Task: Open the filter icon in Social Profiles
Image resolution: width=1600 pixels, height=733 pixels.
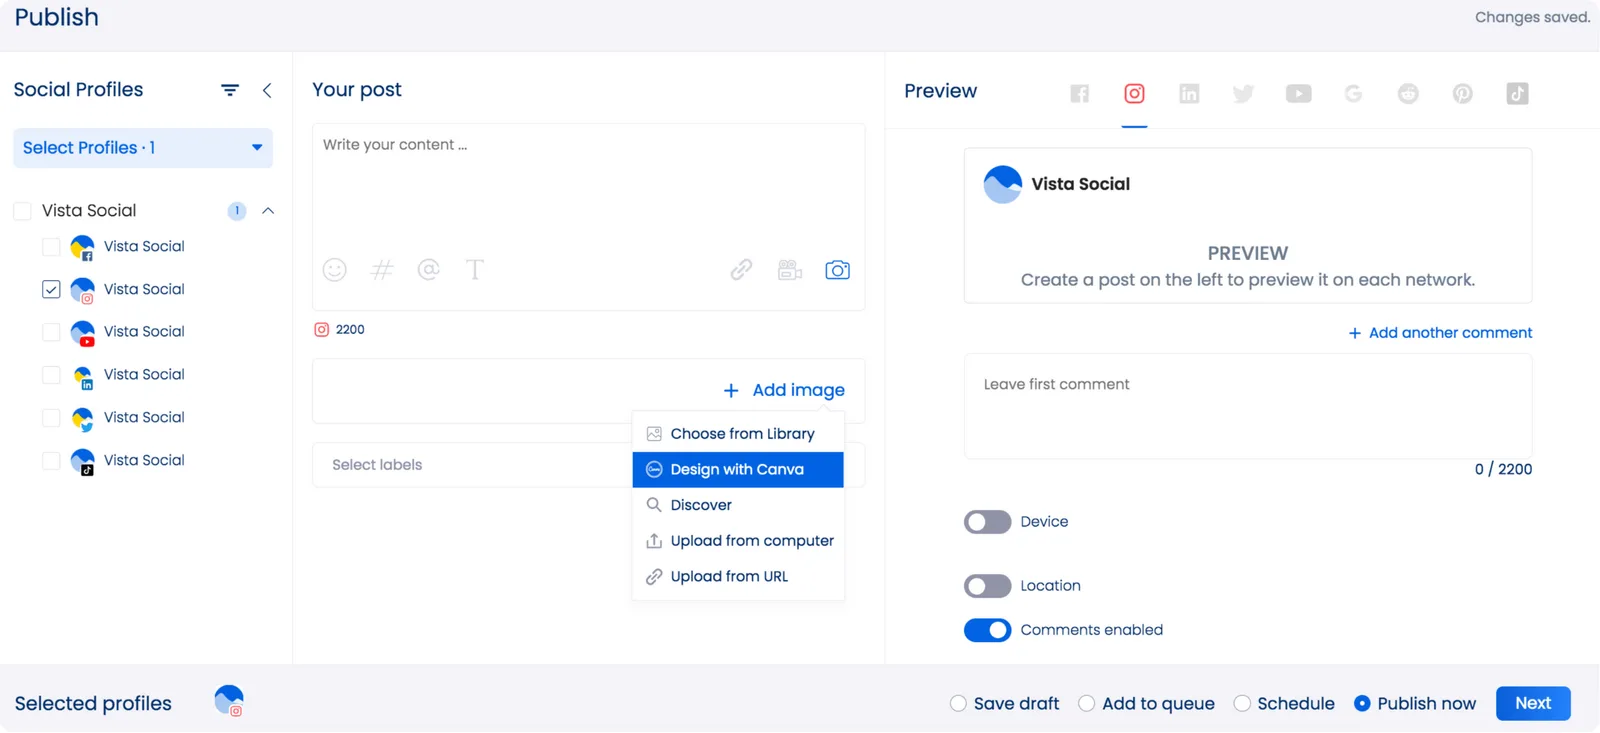Action: tap(230, 90)
